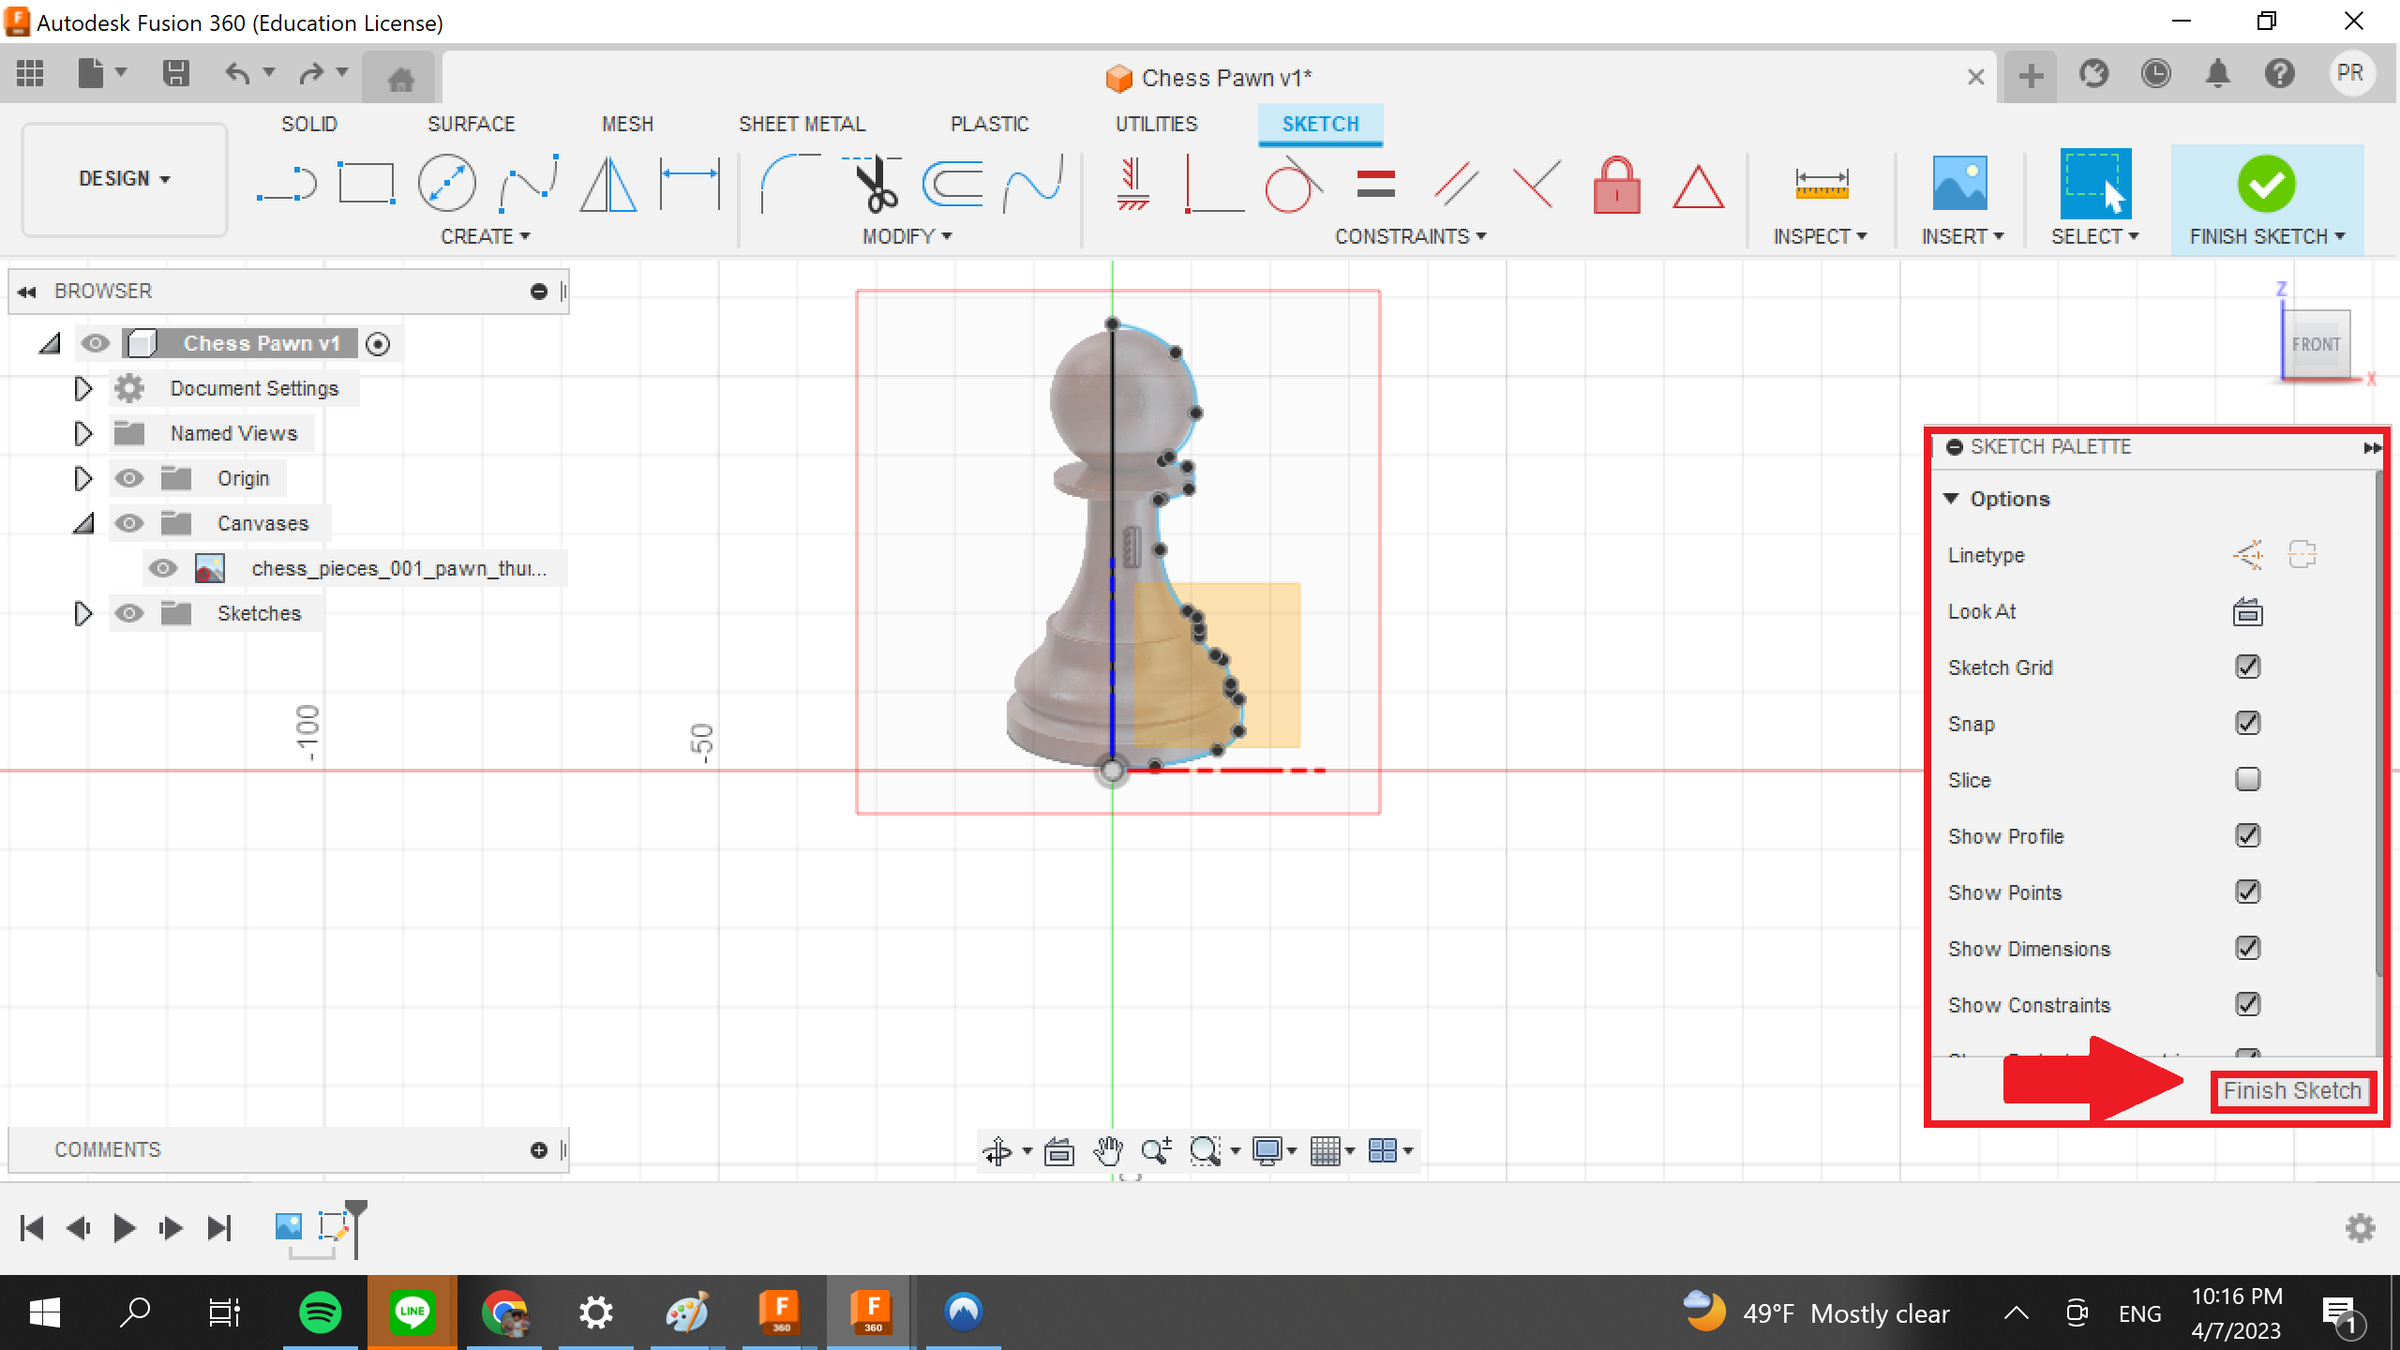Open the DESIGN workspace dropdown
Screen dimensions: 2400x1350
click(x=124, y=179)
